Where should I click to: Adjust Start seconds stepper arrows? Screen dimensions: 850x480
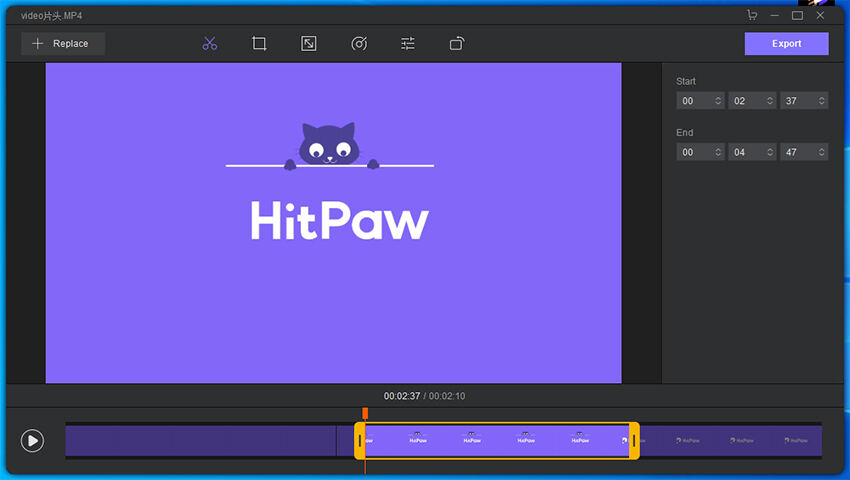(822, 101)
